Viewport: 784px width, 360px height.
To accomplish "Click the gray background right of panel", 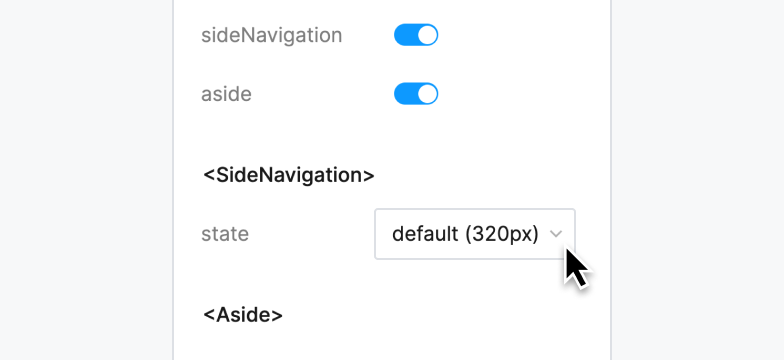I will [698, 180].
